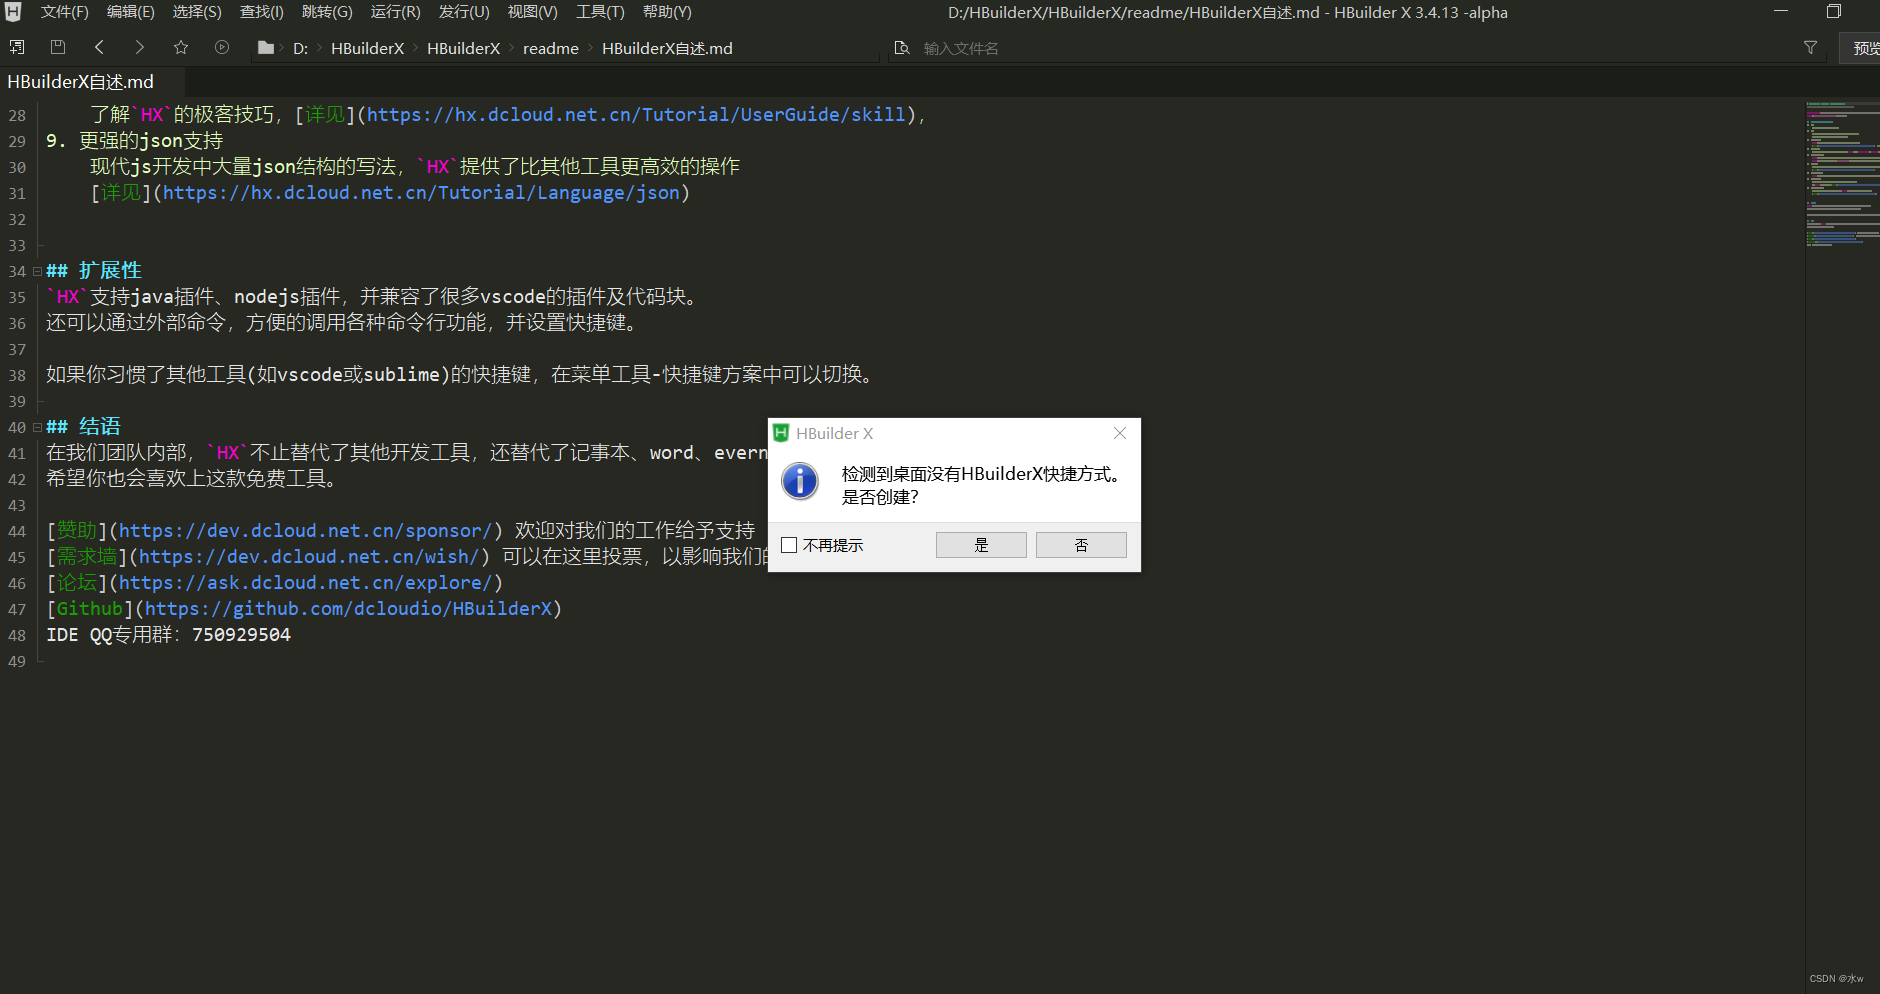Open the Github link on line 47
Image resolution: width=1880 pixels, height=994 pixels.
coord(89,608)
